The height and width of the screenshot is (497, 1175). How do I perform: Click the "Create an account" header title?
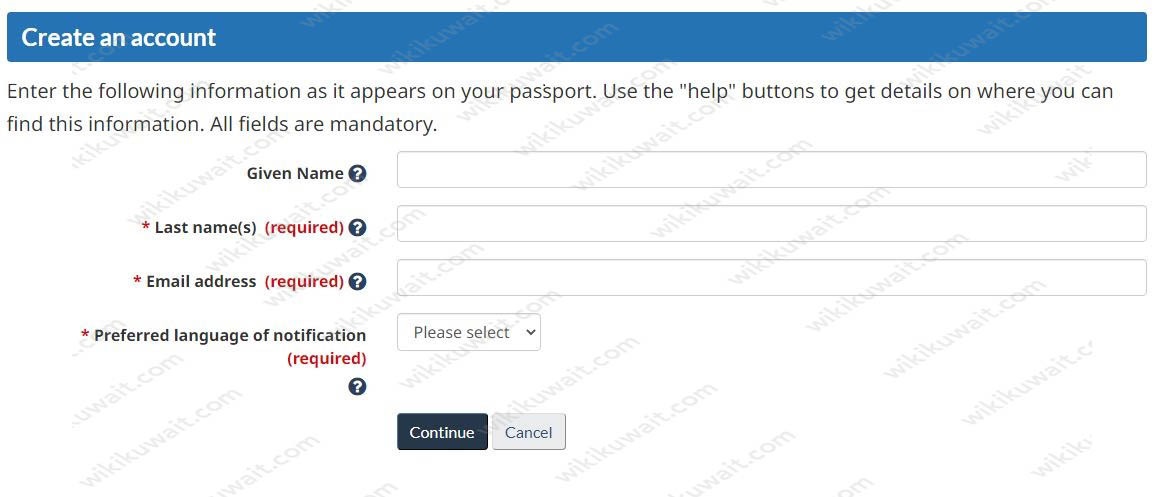point(119,38)
